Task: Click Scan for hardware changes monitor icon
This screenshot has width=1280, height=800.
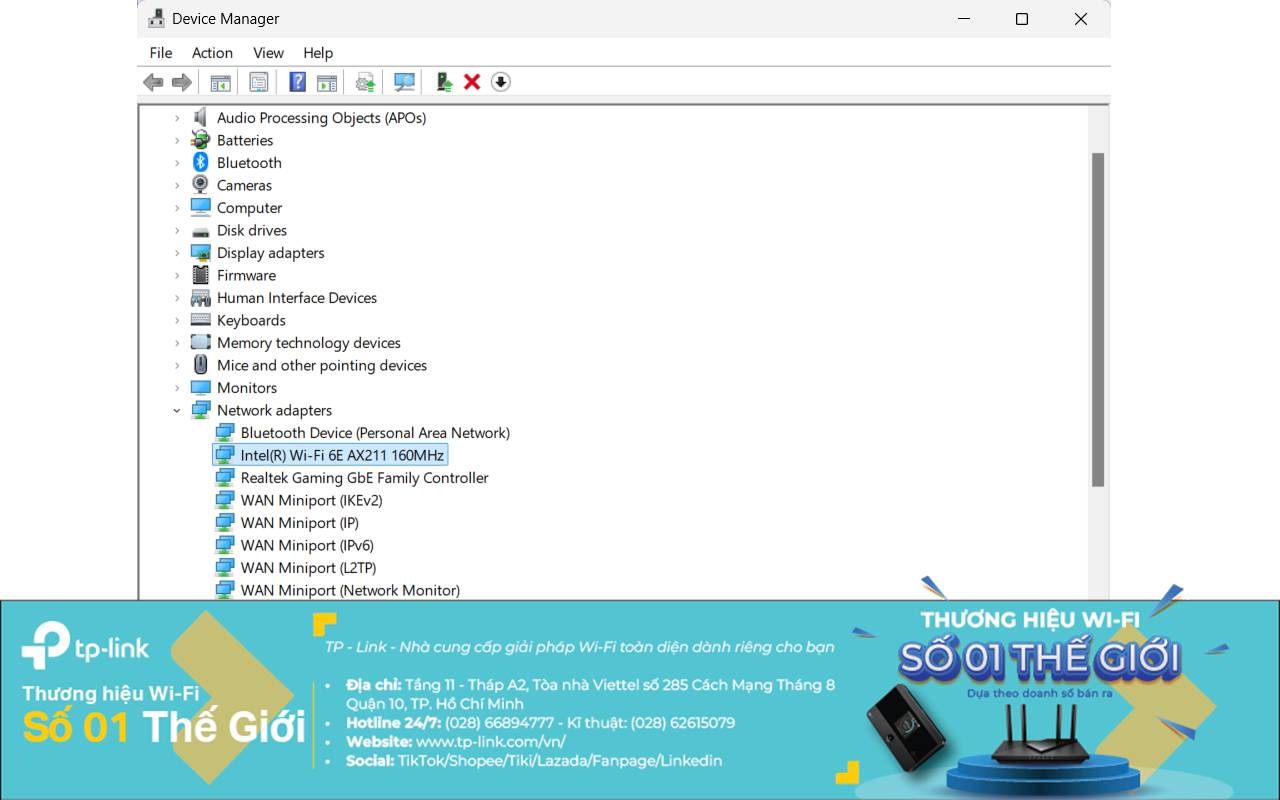Action: pyautogui.click(x=404, y=82)
